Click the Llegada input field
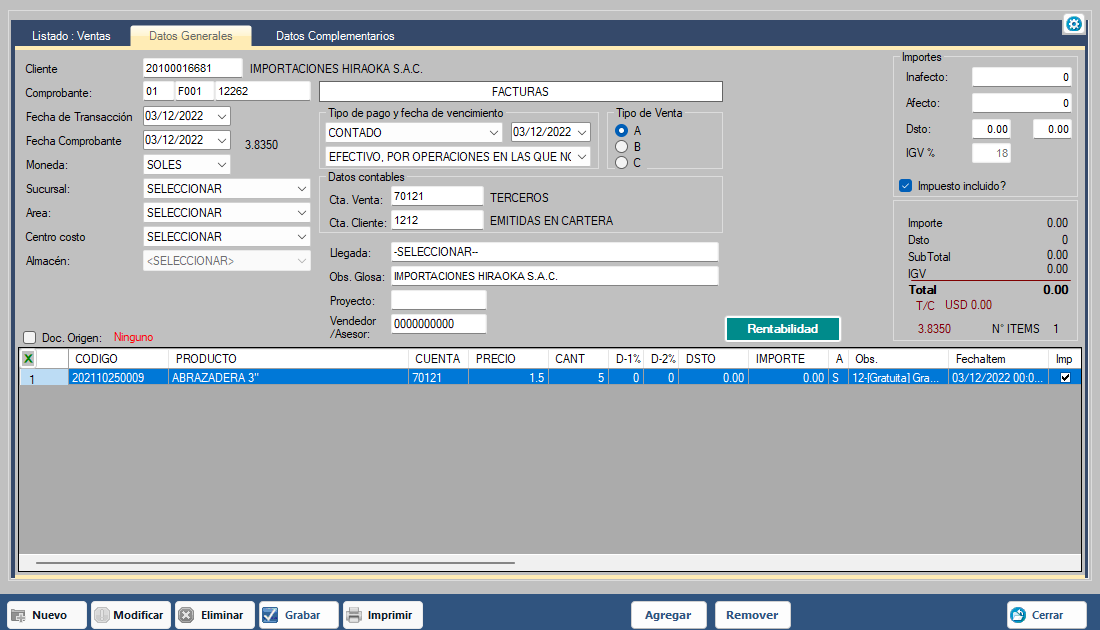Viewport: 1100px width, 630px height. tap(554, 252)
